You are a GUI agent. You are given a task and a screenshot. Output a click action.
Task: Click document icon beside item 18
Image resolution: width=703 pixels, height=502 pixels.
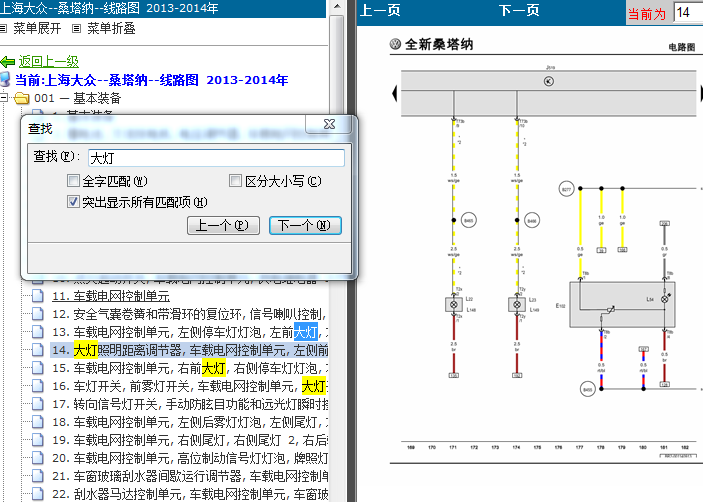point(38,422)
